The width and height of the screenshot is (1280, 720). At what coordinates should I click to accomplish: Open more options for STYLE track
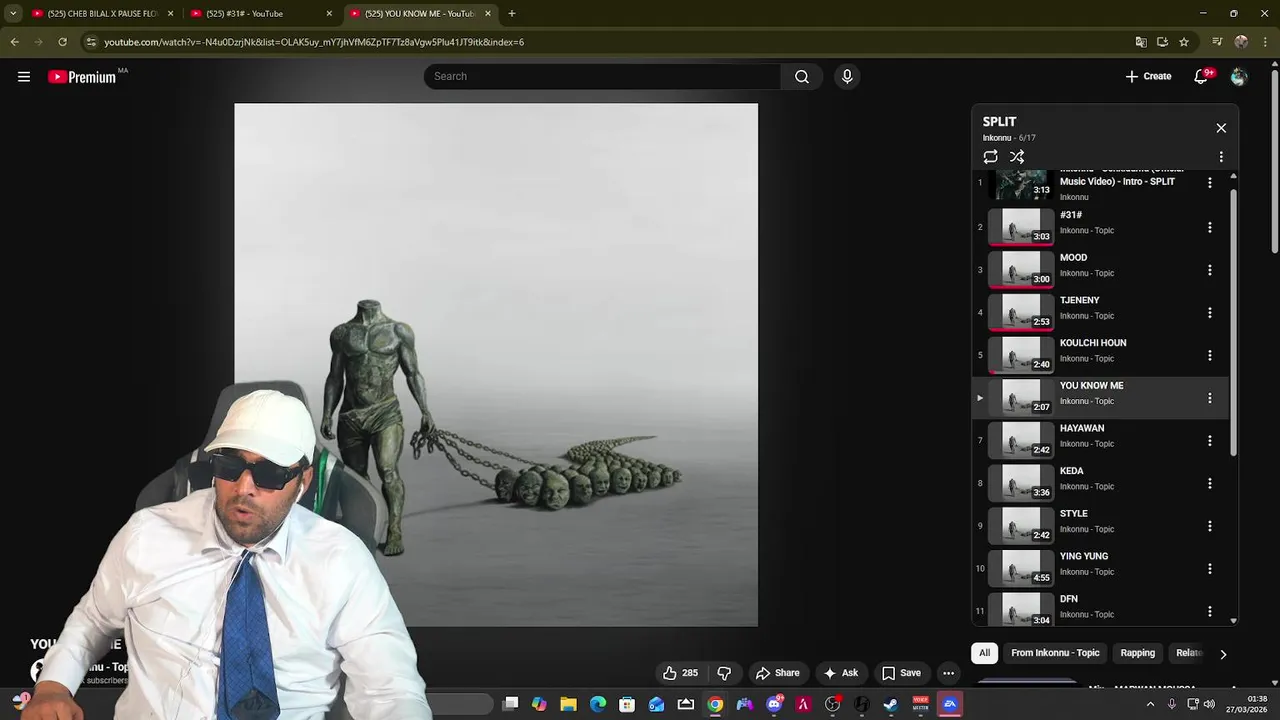pyautogui.click(x=1209, y=526)
